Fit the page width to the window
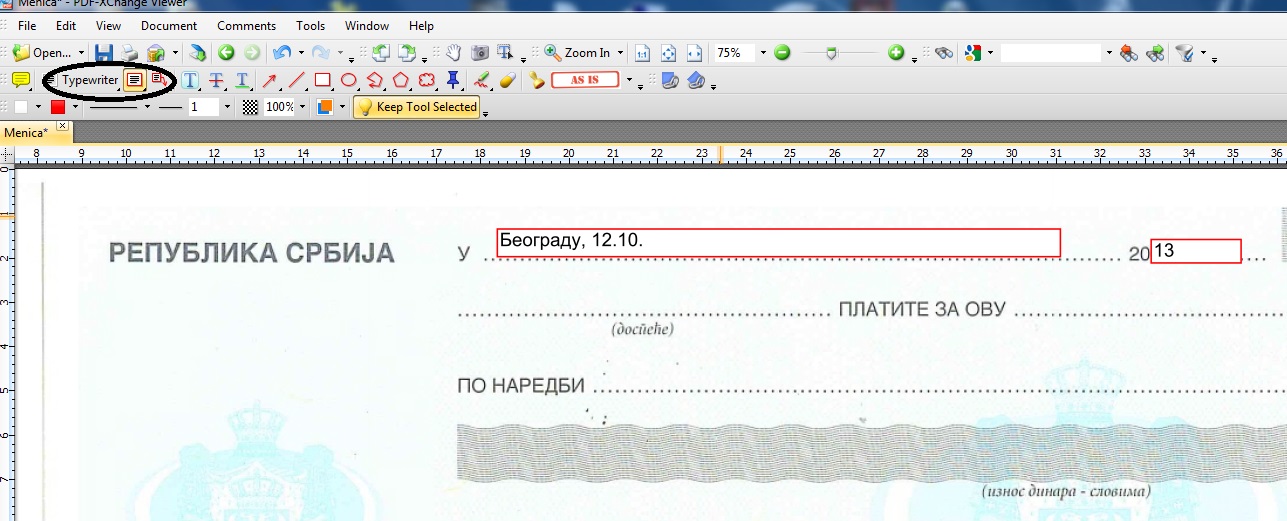Screen dimensions: 1287x521 click(695, 53)
